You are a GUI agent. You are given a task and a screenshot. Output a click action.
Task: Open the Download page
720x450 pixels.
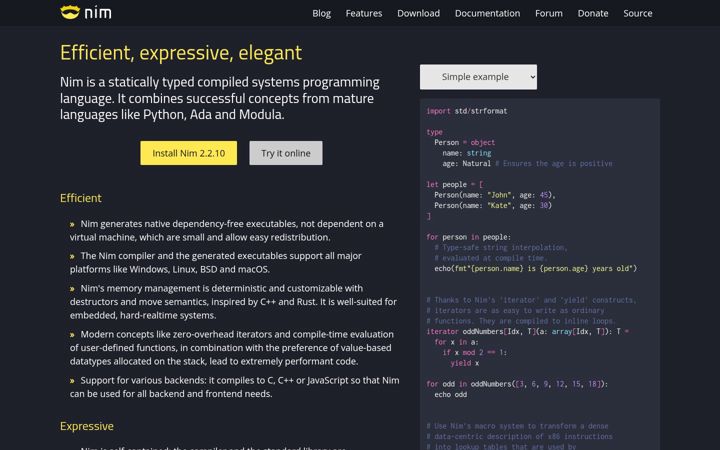pyautogui.click(x=418, y=13)
